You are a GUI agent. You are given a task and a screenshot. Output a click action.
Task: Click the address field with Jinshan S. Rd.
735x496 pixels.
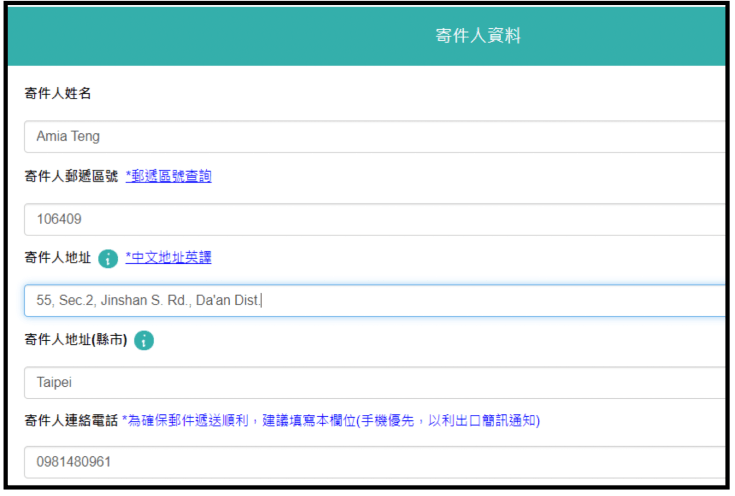(x=375, y=301)
